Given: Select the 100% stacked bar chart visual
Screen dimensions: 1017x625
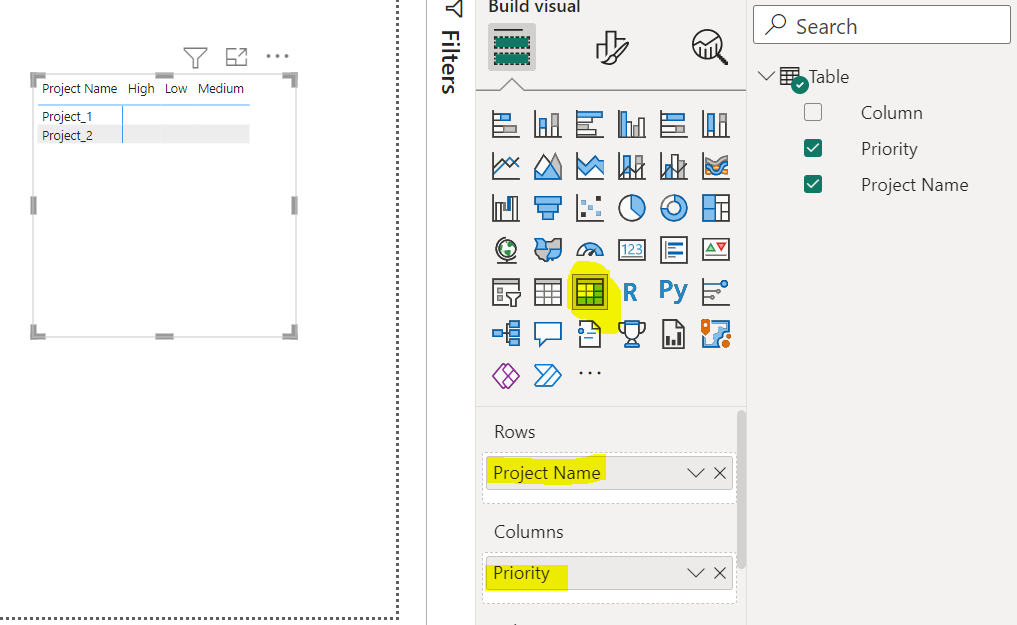Looking at the screenshot, I should coord(674,124).
